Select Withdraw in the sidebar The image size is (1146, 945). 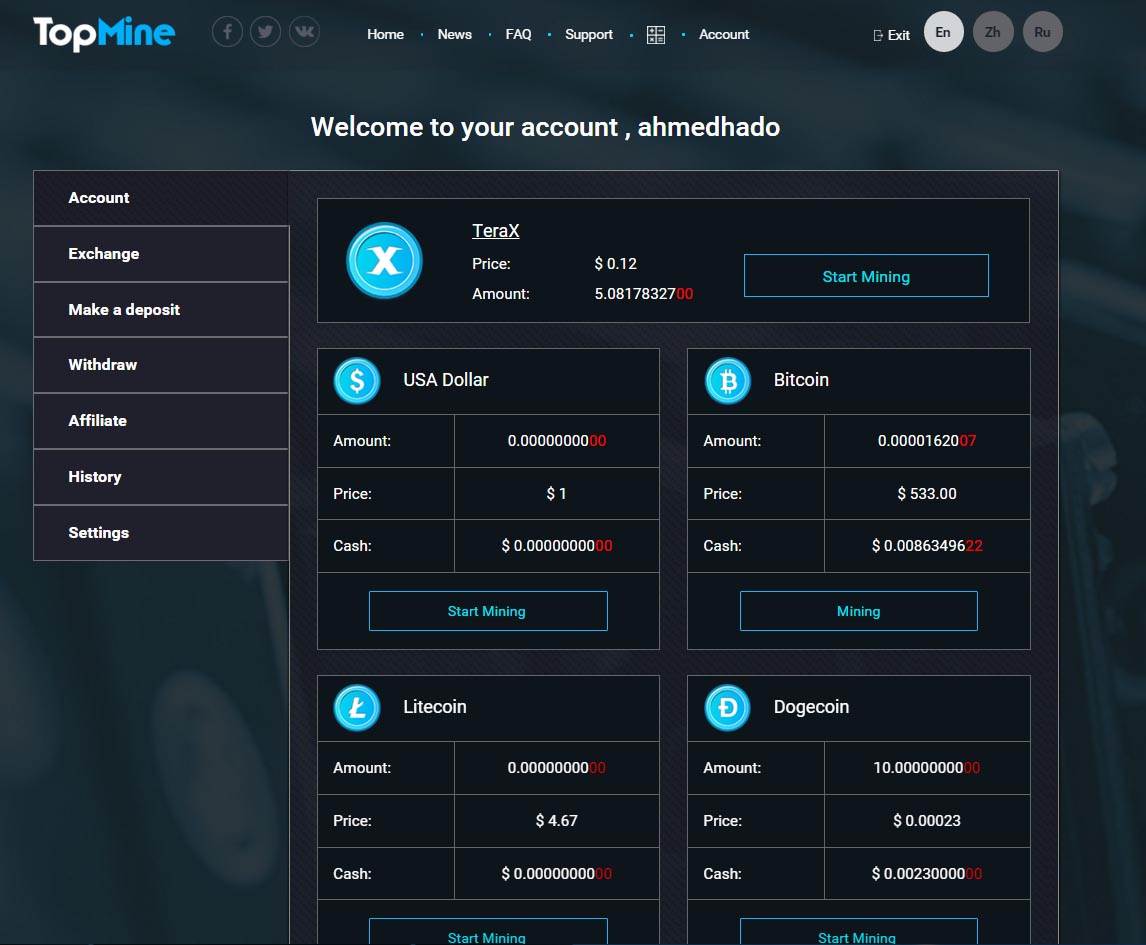pyautogui.click(x=161, y=365)
